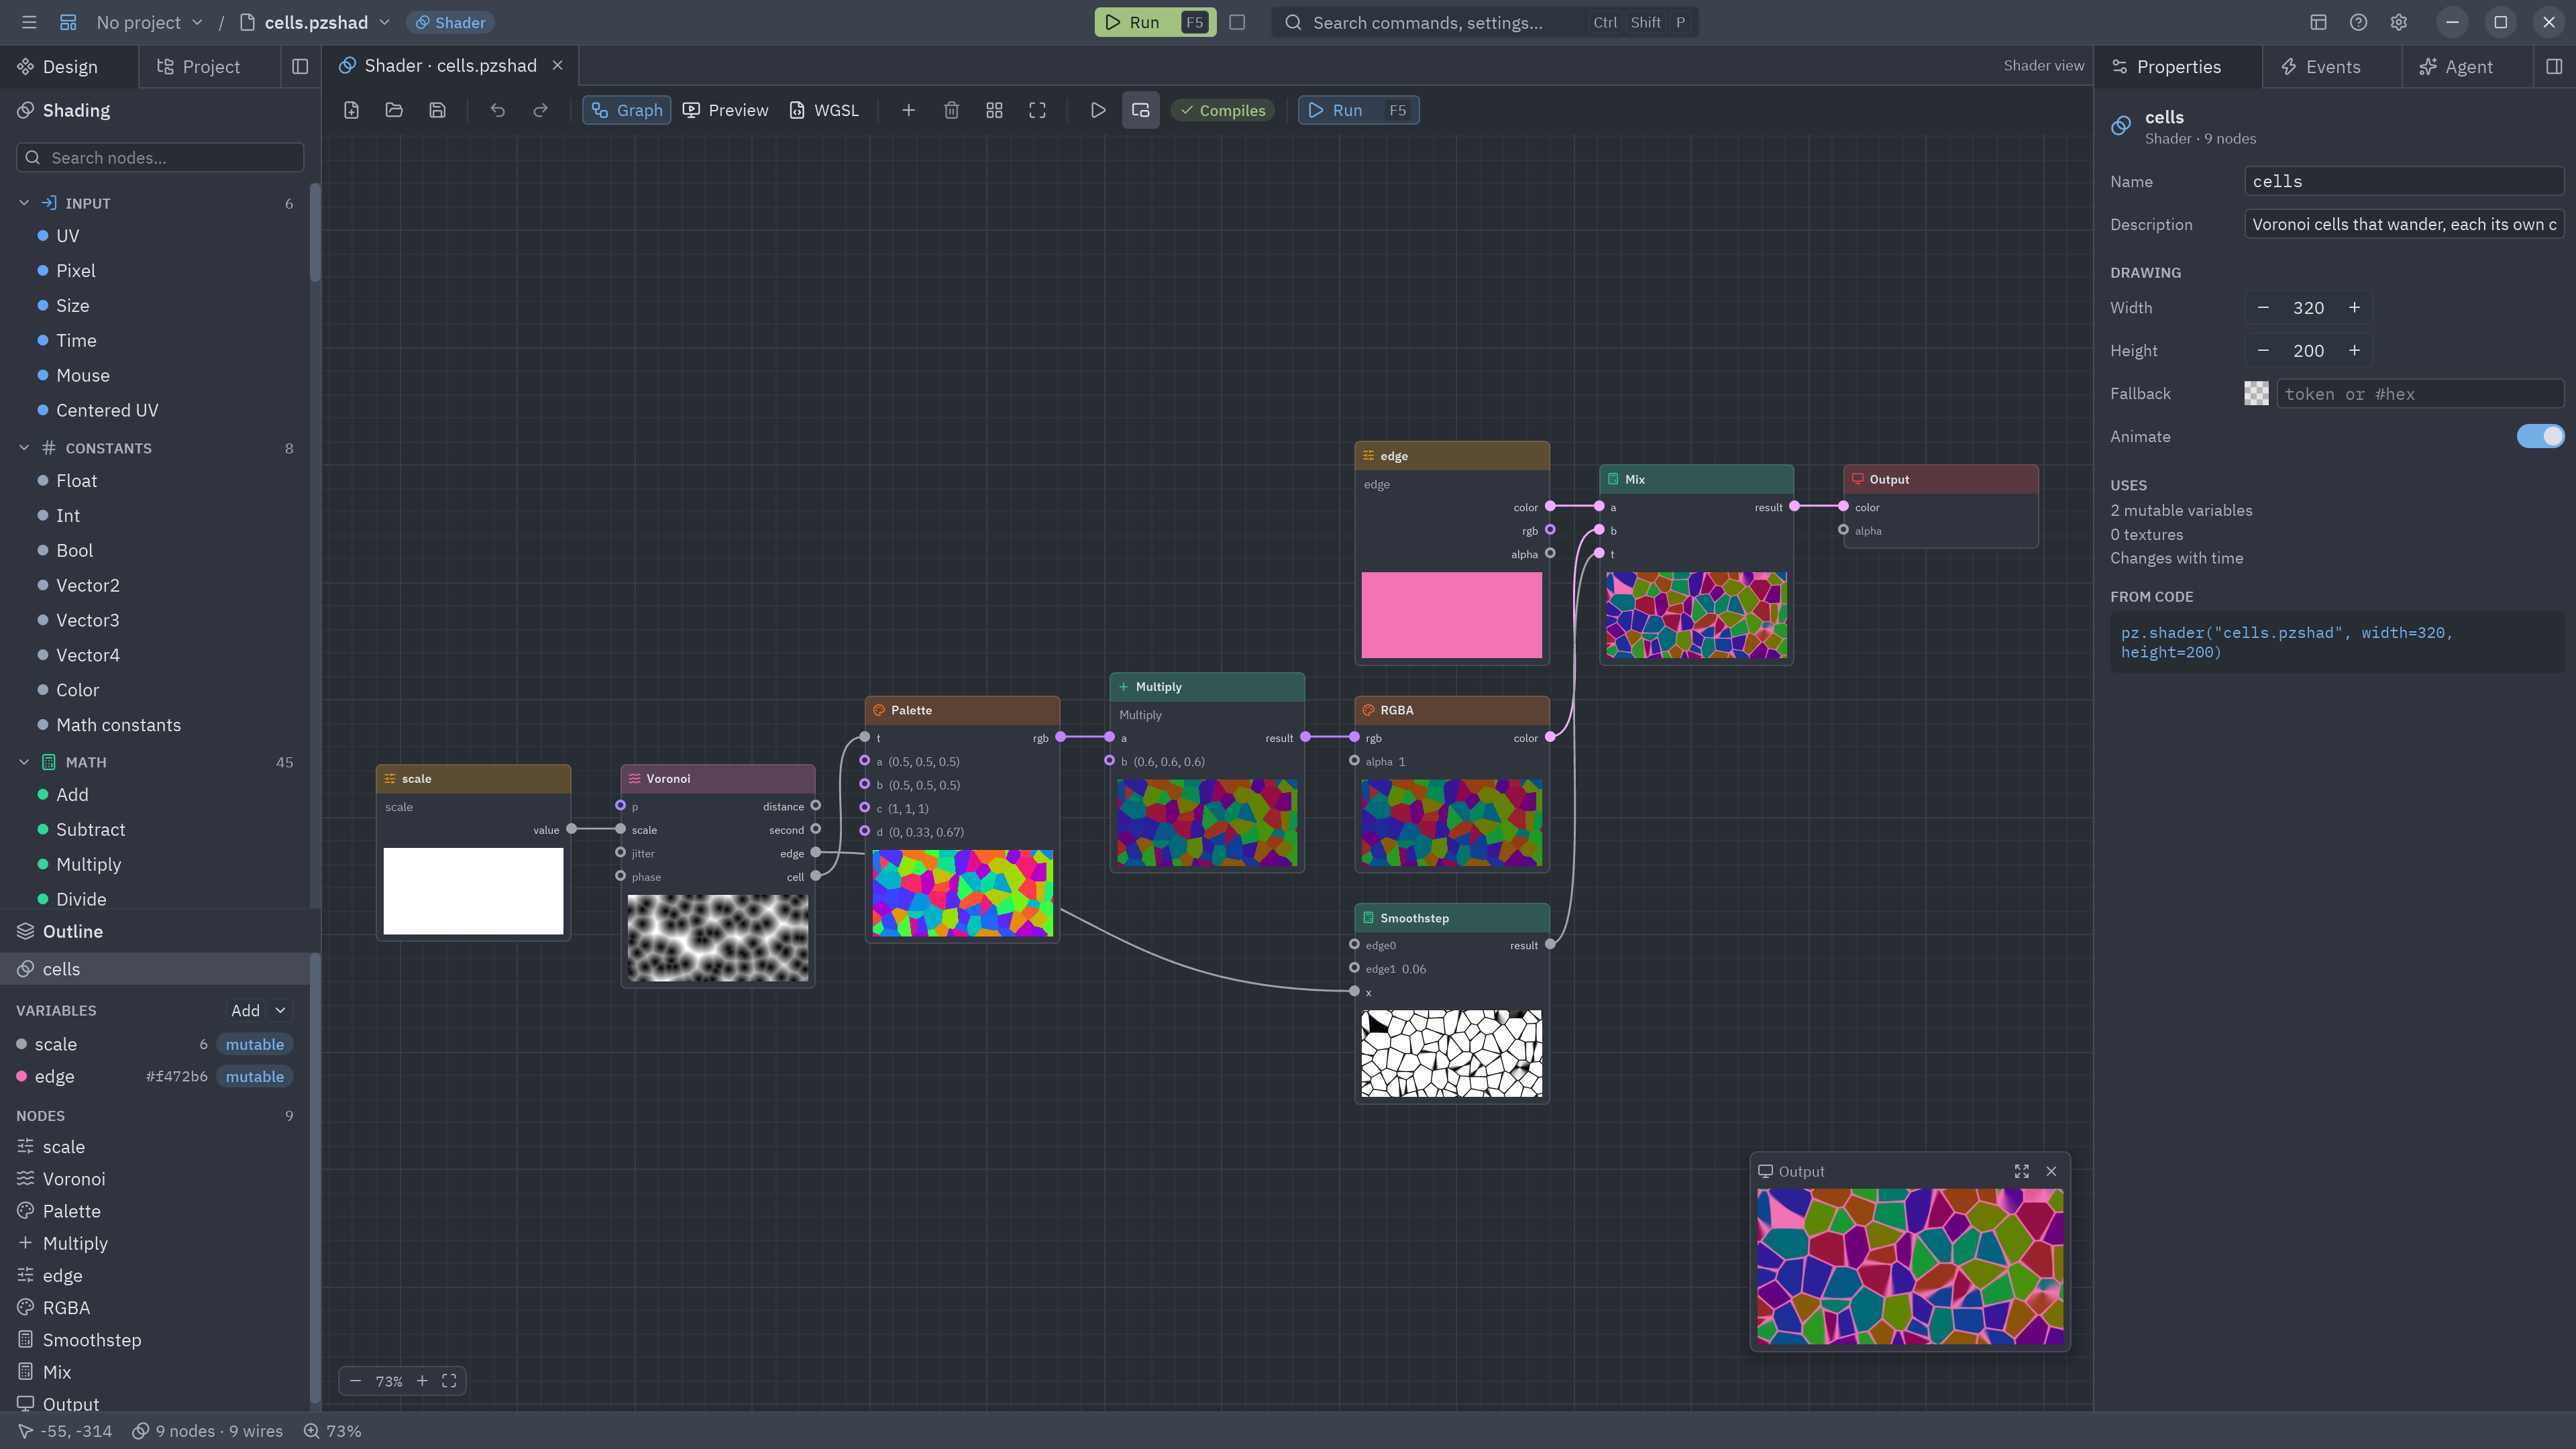The width and height of the screenshot is (2576, 1449).
Task: Open settings gear in title bar
Action: pyautogui.click(x=2398, y=22)
